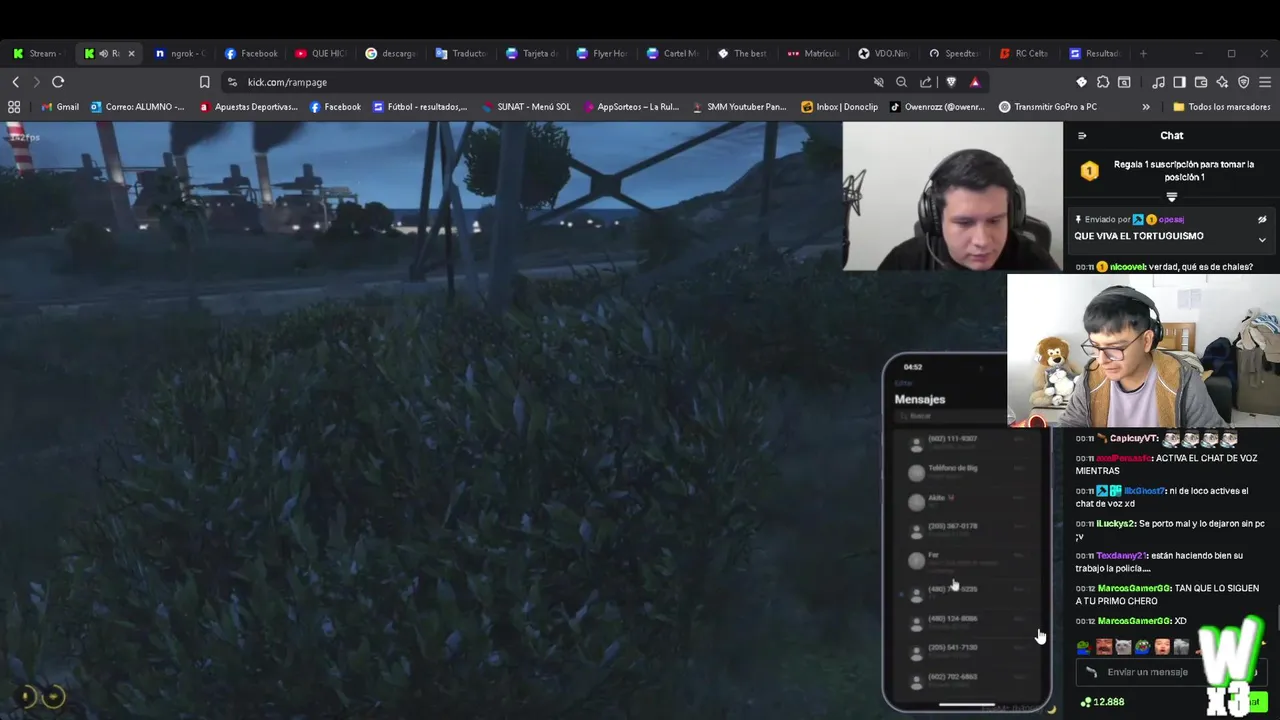The image size is (1280, 720).
Task: Open the Teléfono de Big conversation on phone
Action: tap(965, 472)
